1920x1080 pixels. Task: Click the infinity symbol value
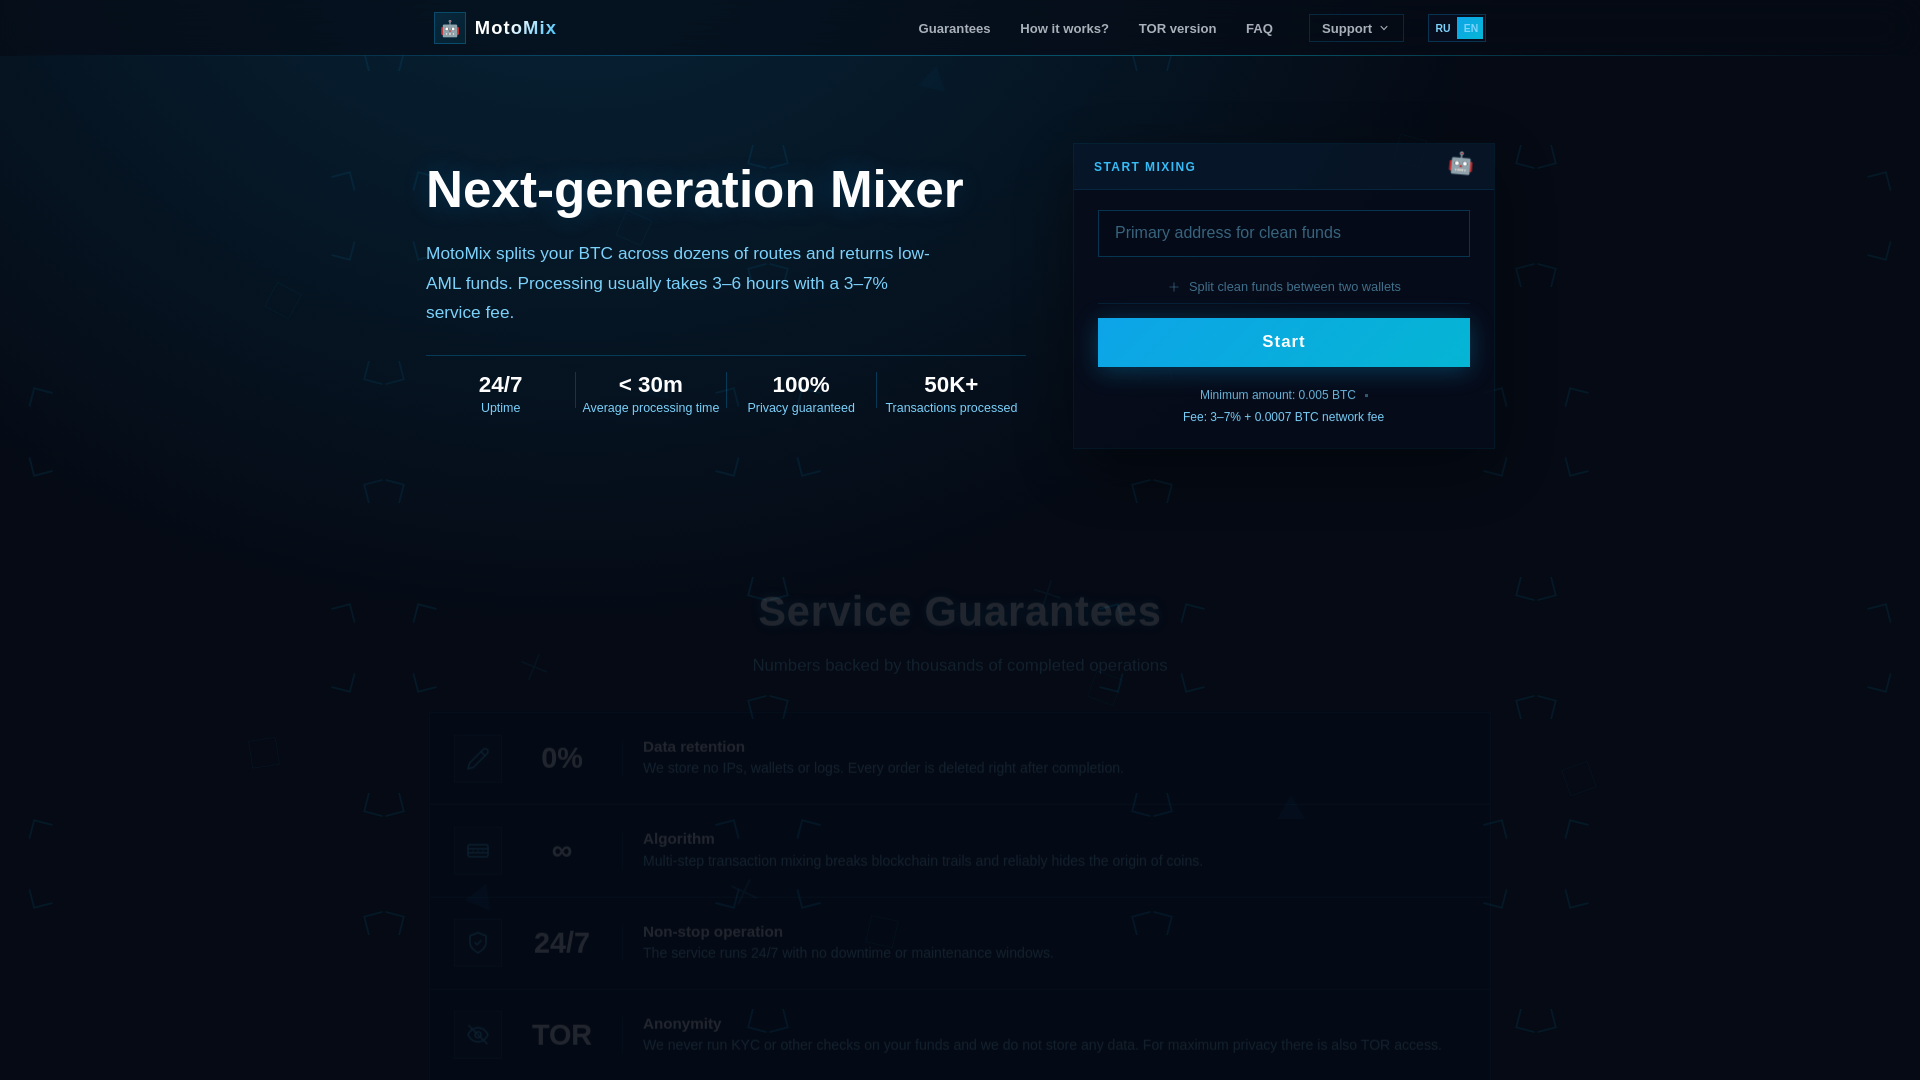[562, 851]
